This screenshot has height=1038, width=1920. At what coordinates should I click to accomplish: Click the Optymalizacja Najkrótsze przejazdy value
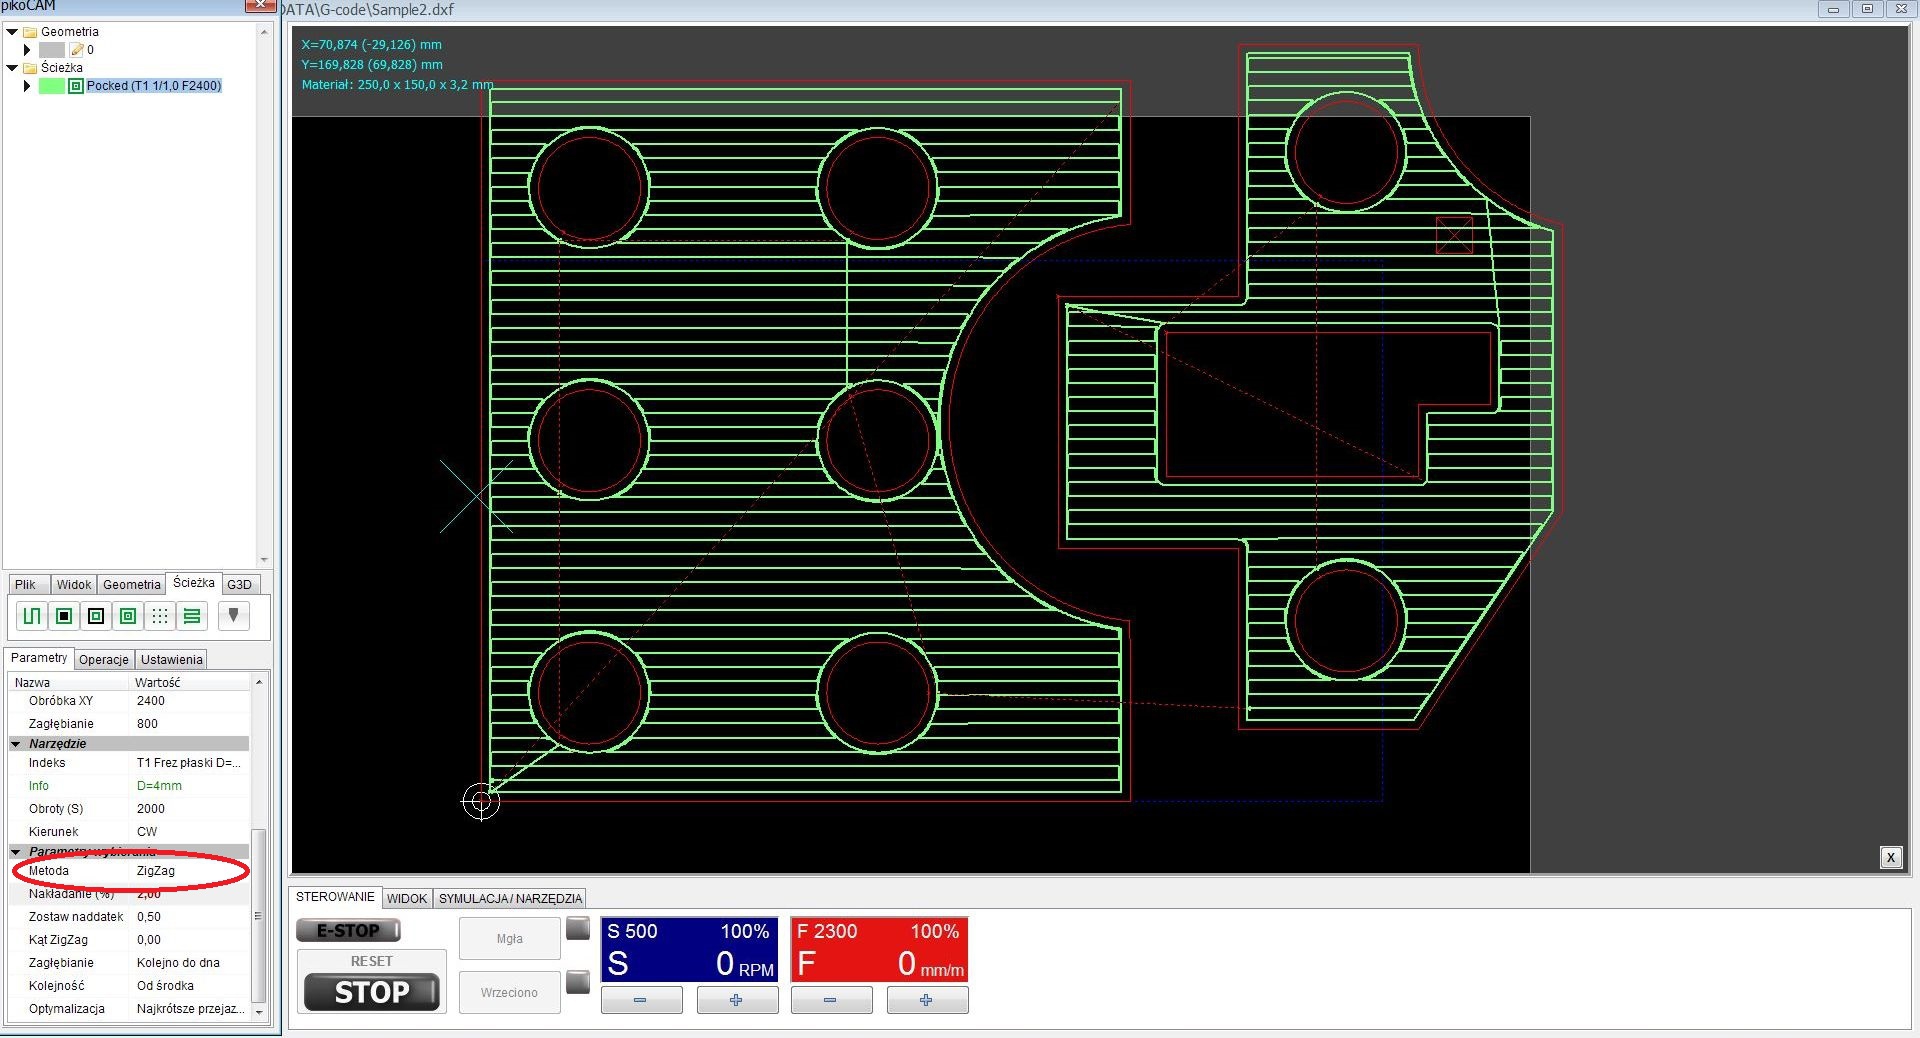coord(190,1009)
